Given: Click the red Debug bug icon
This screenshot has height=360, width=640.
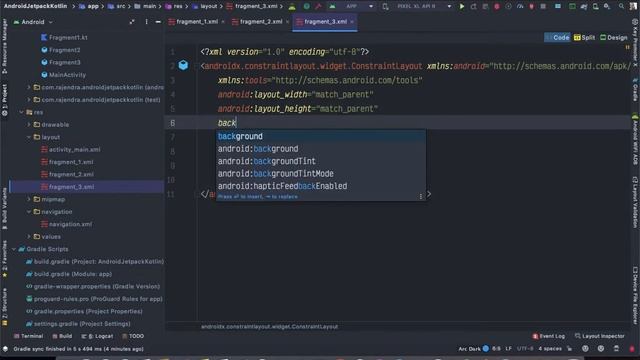Looking at the screenshot, I should 497,7.
